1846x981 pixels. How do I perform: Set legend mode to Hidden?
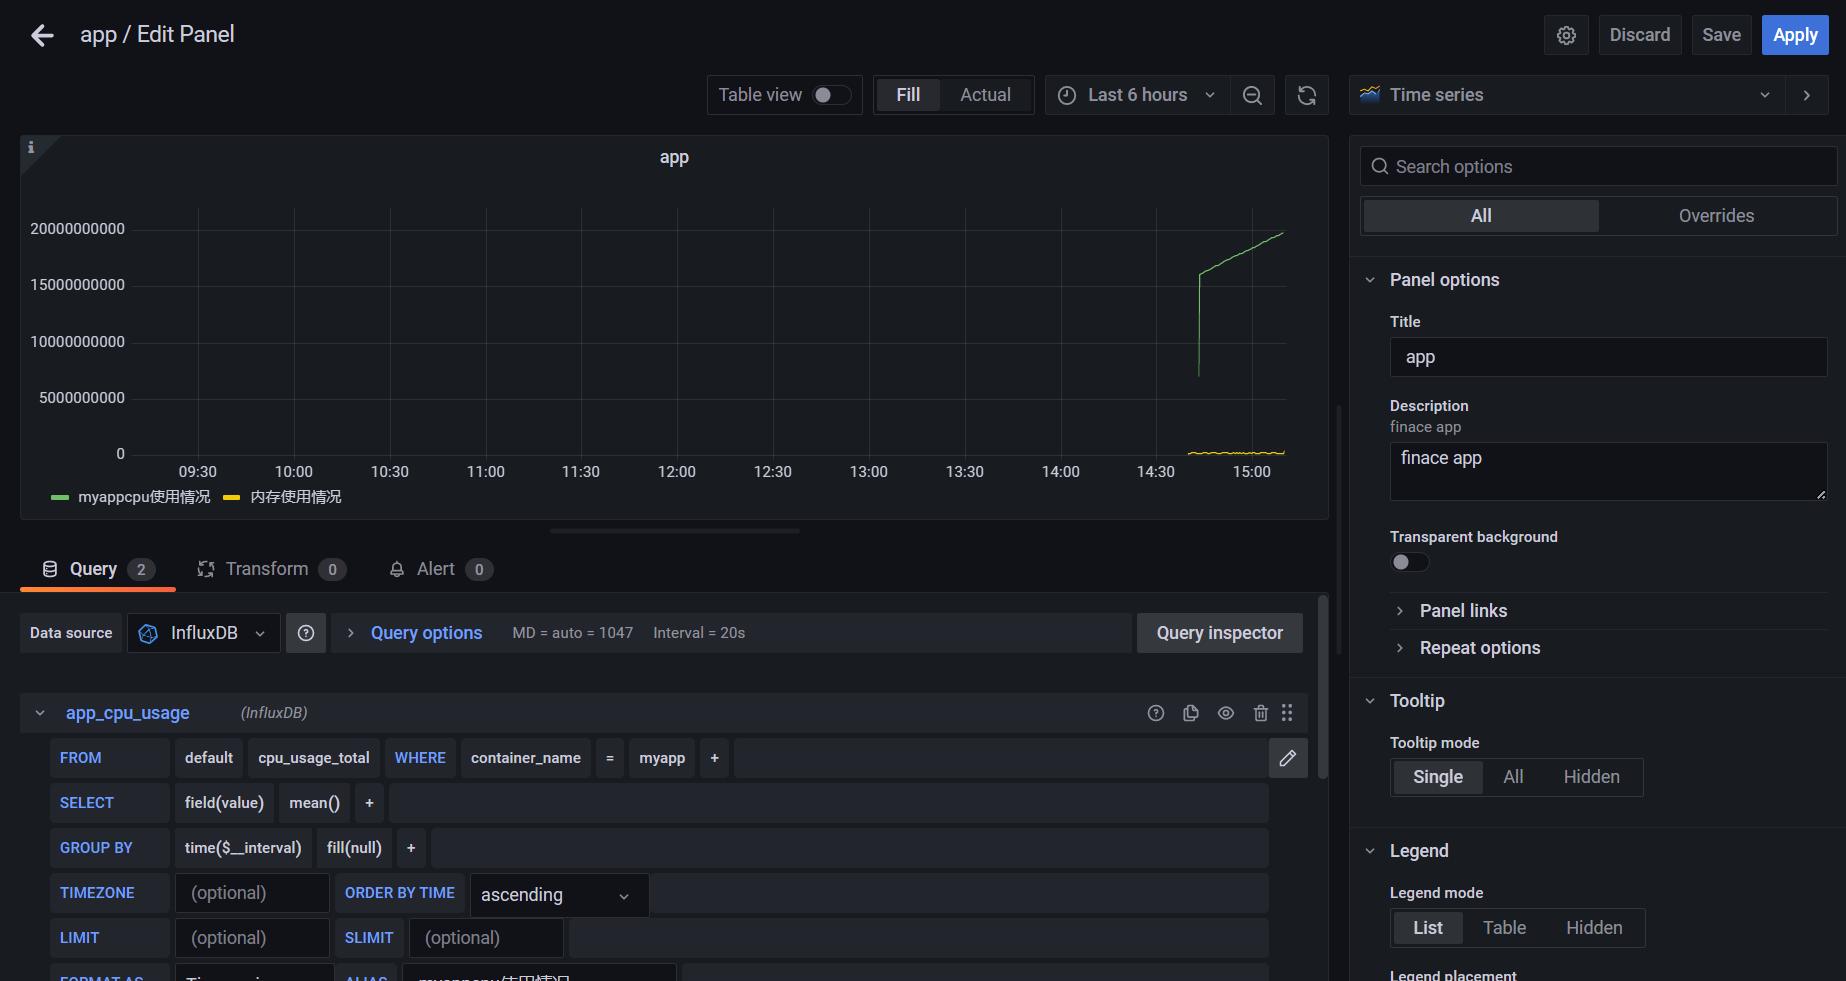pos(1594,928)
